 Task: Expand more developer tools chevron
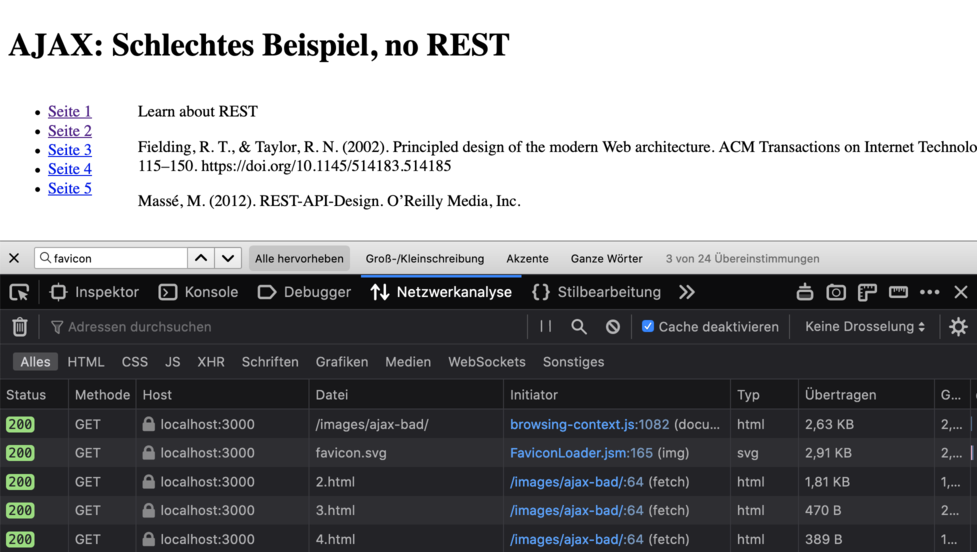pos(687,292)
